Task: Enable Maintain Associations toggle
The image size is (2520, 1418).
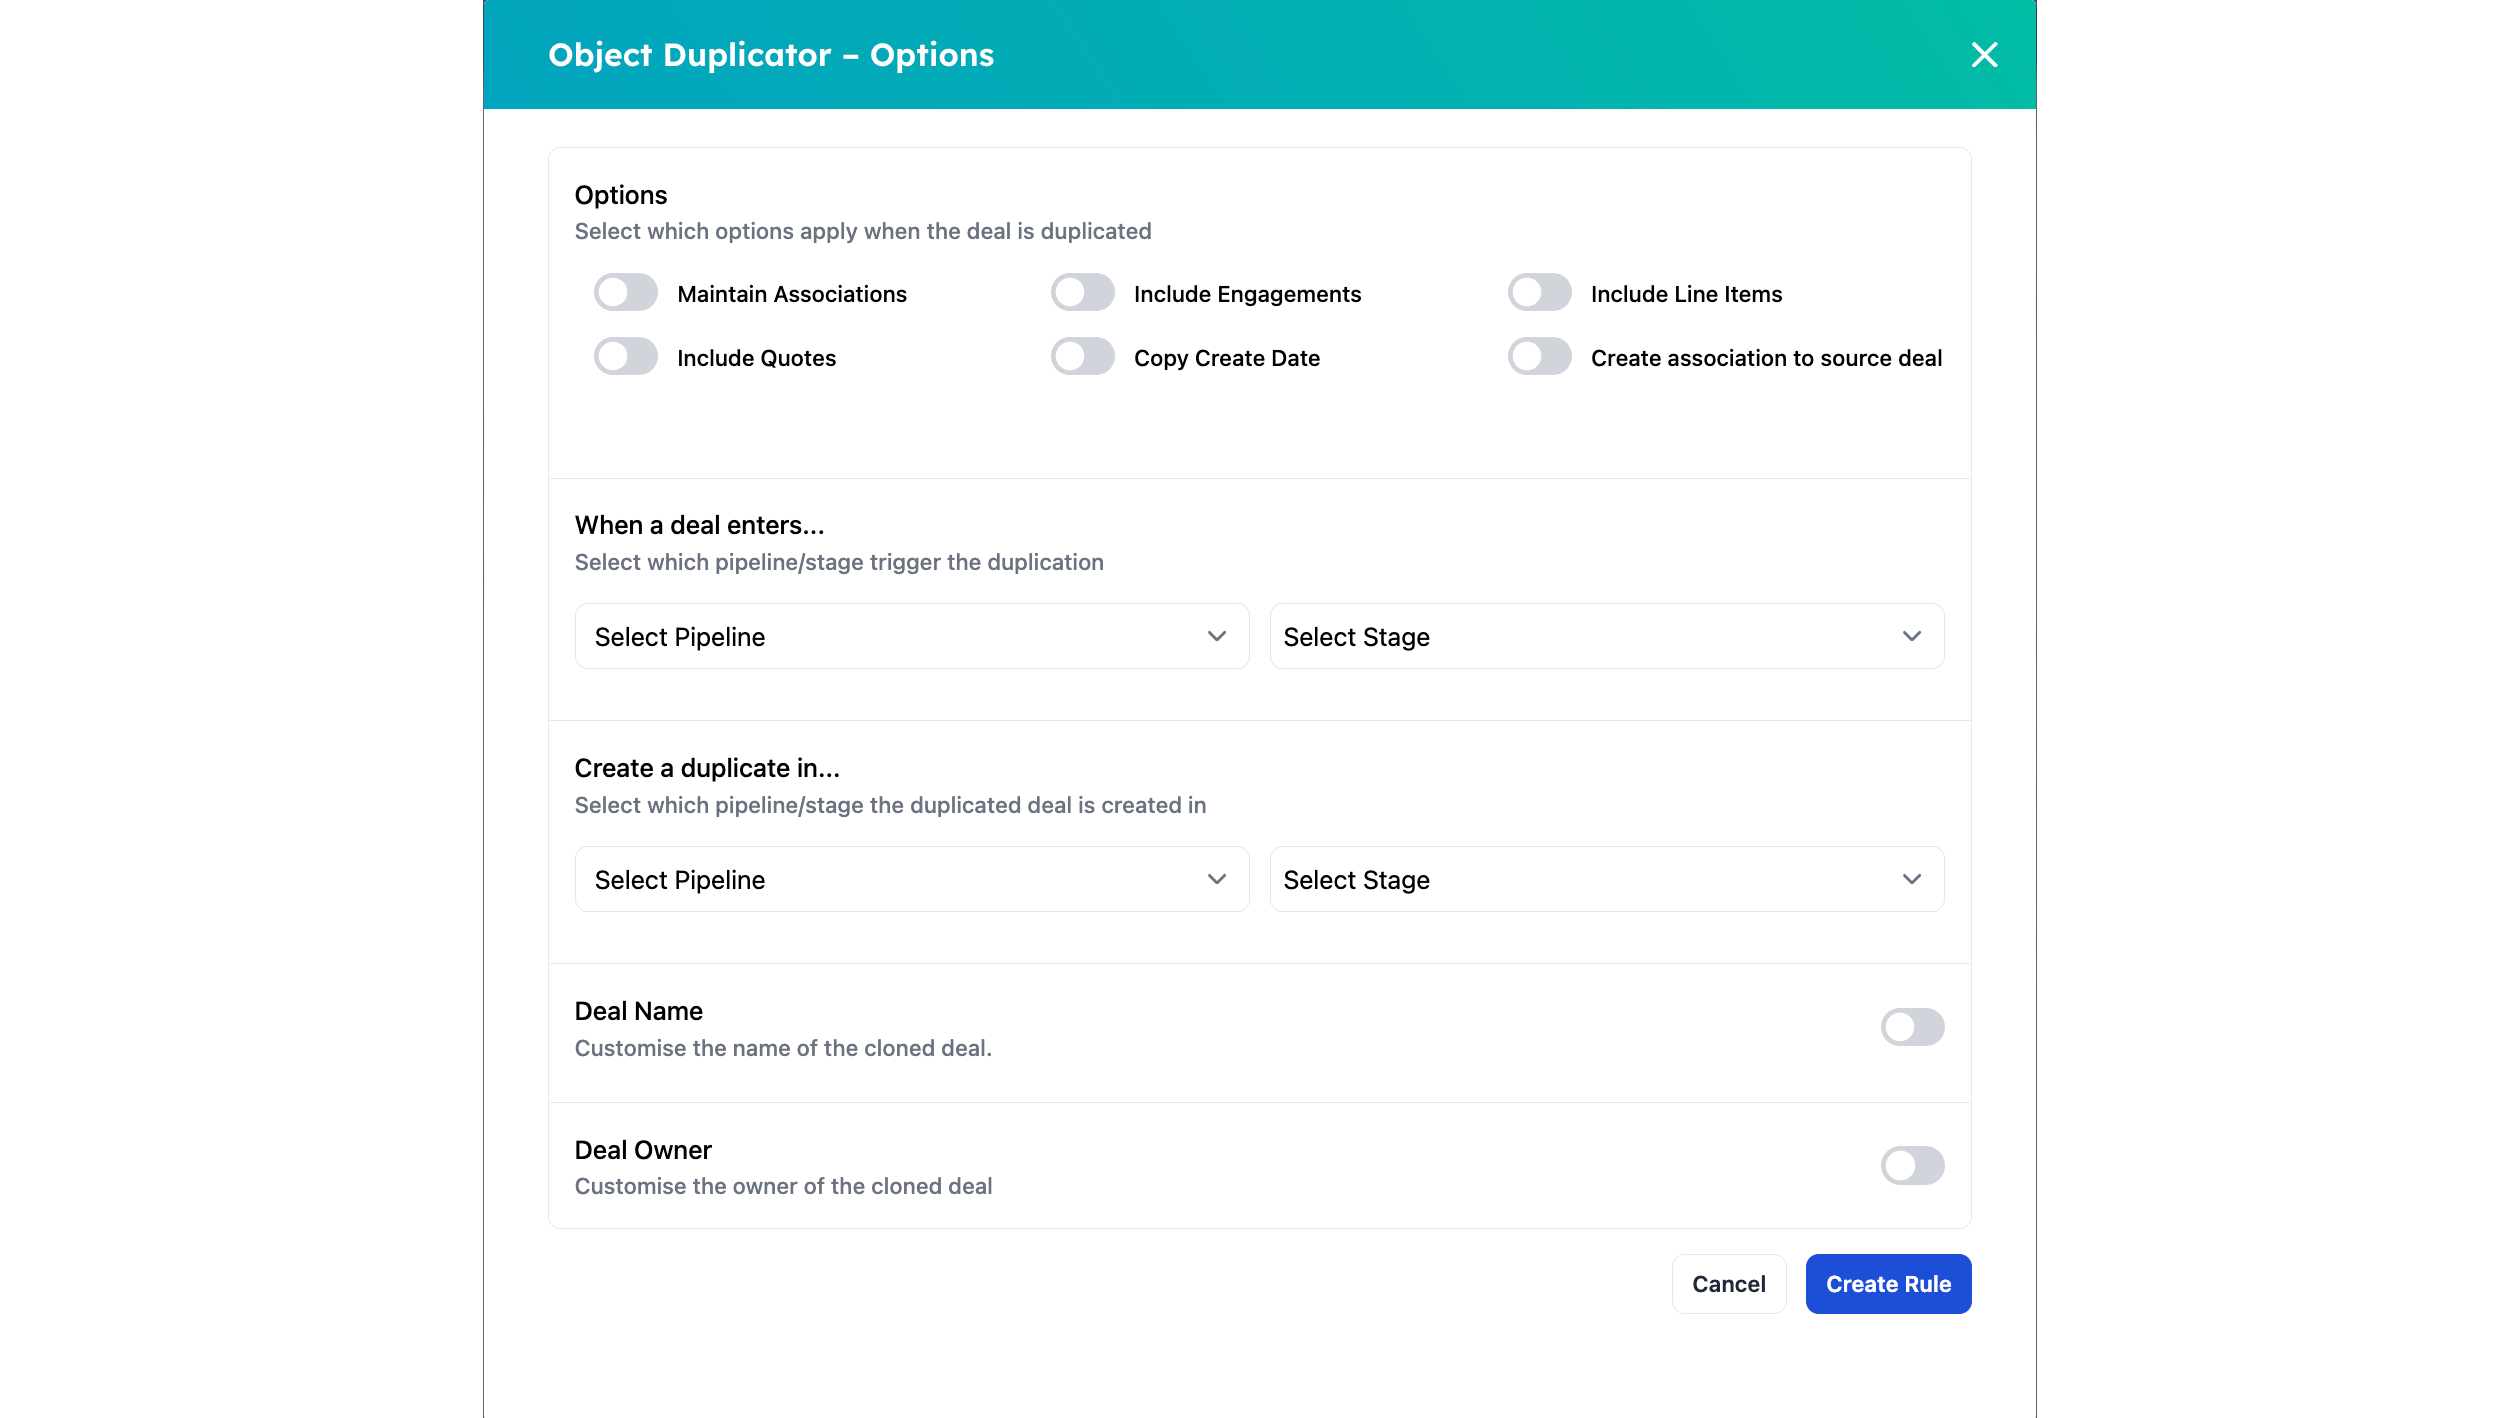Action: coord(625,293)
